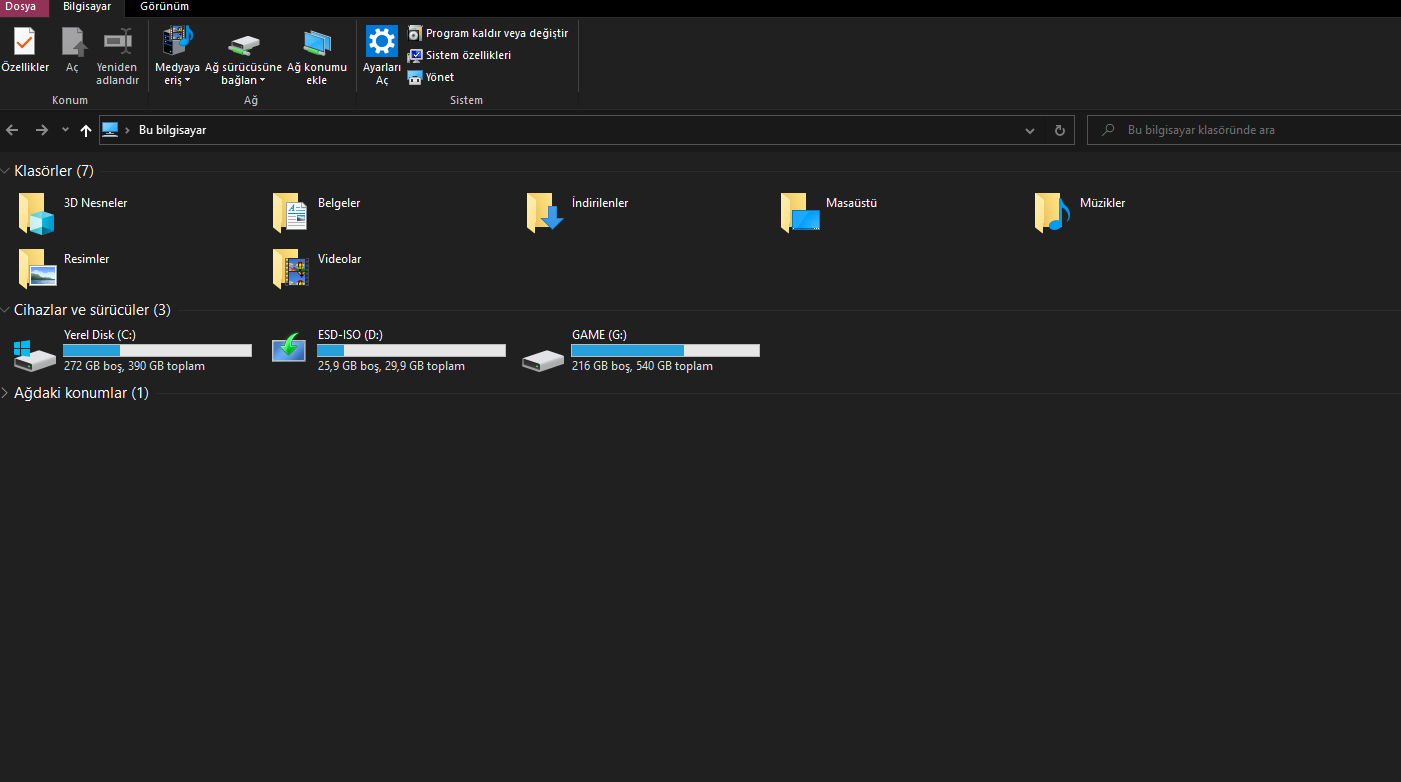The image size is (1401, 782).
Task: Expand Ağ sürücüsüne bağlan dropdown arrow
Action: [262, 81]
